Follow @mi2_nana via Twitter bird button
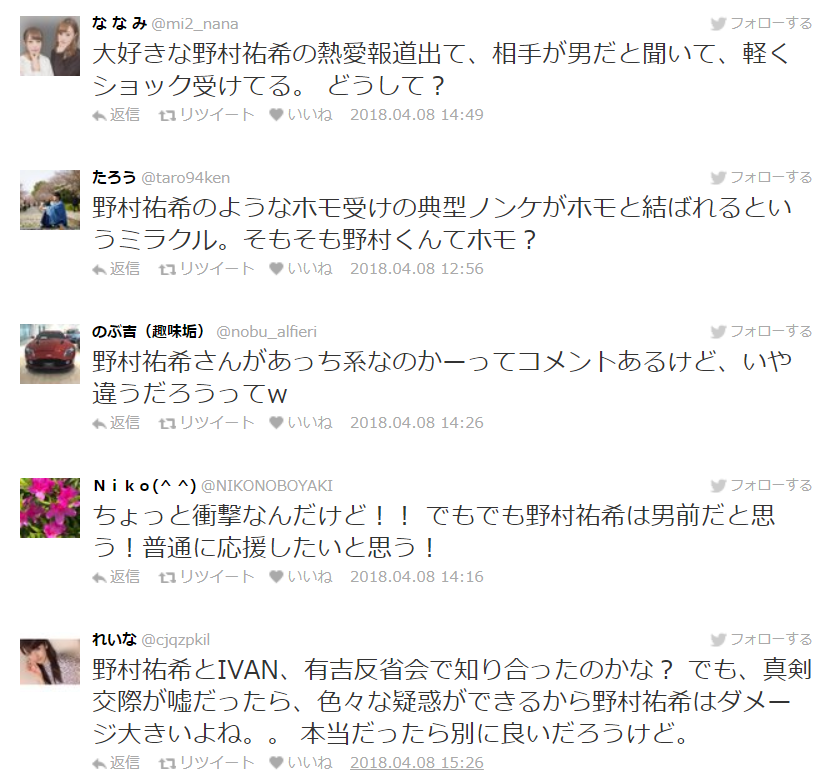The width and height of the screenshot is (832, 780). click(761, 24)
